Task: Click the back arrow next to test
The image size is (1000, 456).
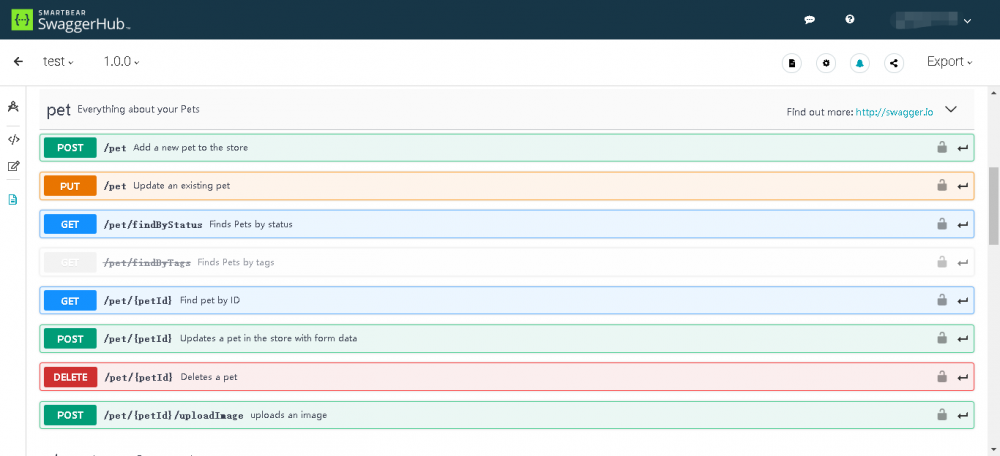Action: pyautogui.click(x=18, y=62)
